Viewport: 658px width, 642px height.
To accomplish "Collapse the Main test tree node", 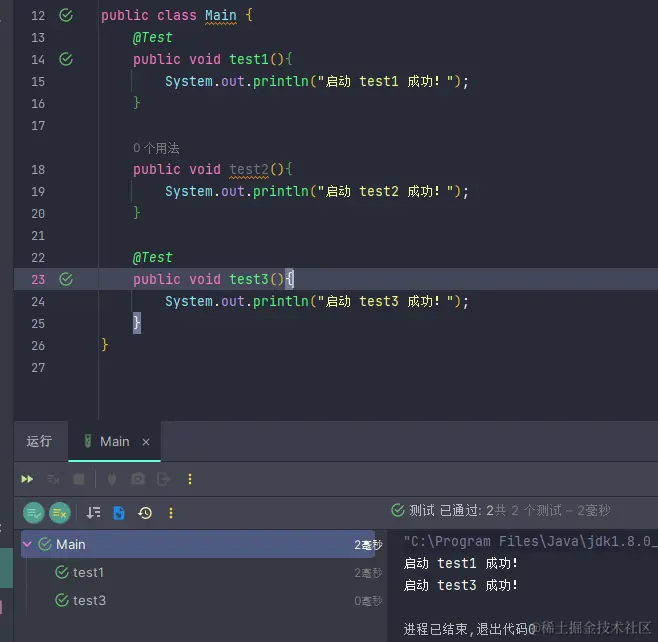I will [27, 544].
